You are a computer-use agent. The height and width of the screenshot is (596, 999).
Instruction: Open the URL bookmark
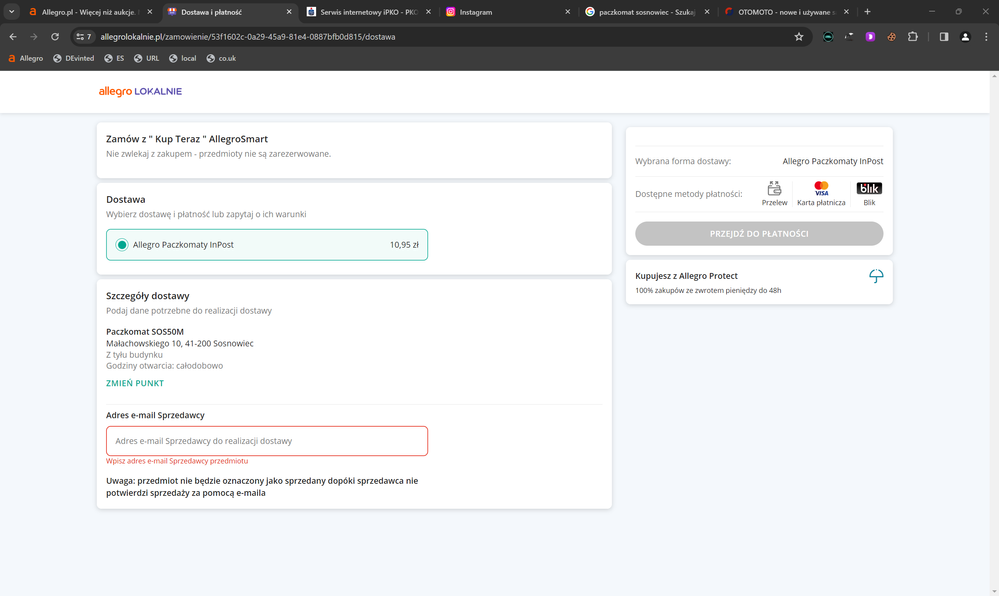coord(147,58)
